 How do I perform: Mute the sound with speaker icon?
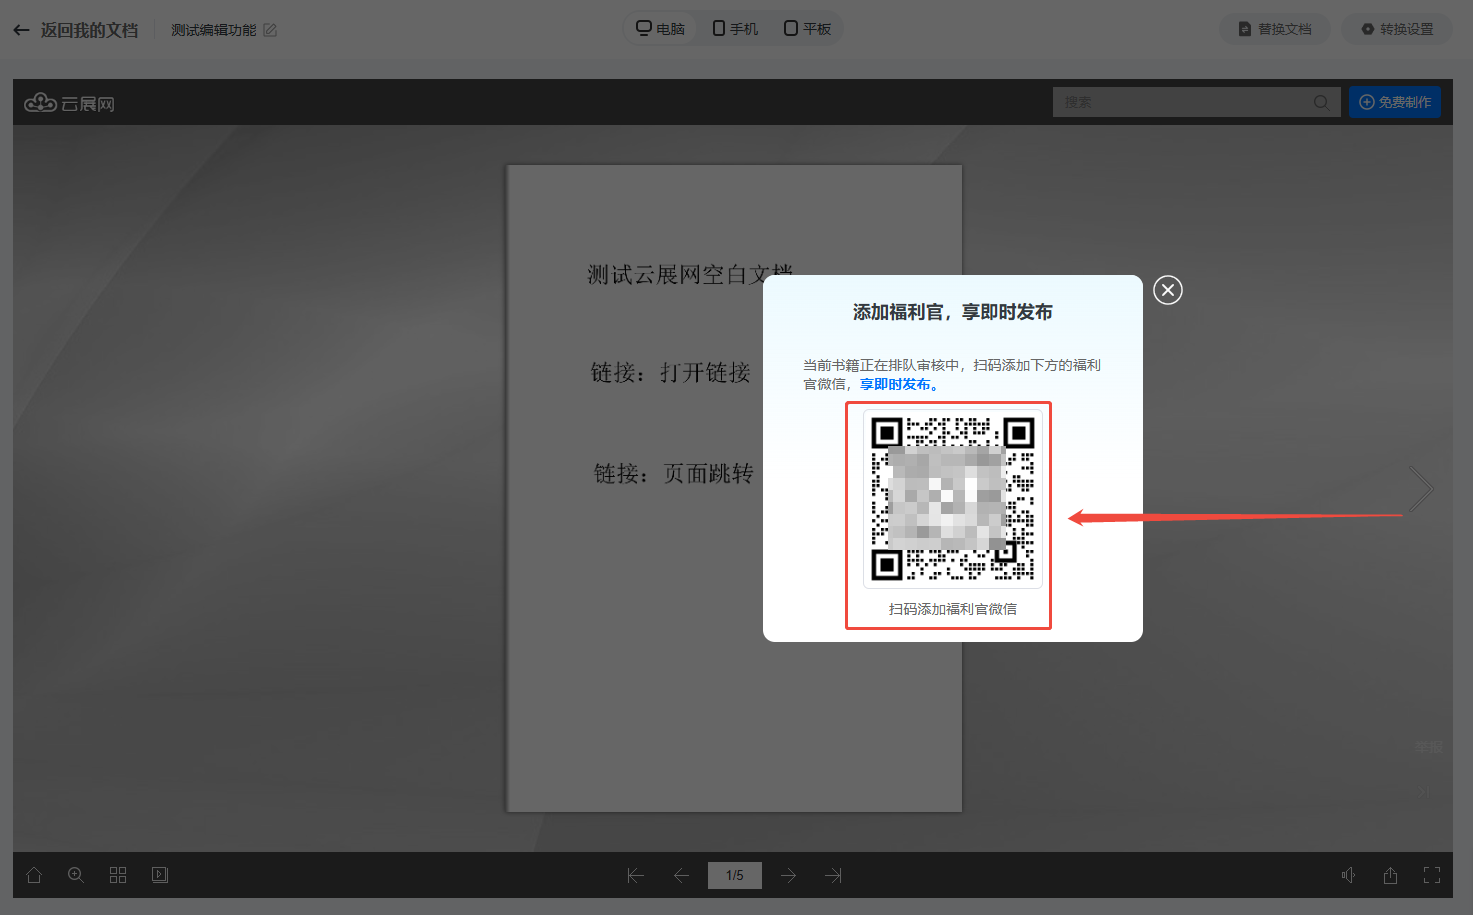pos(1348,876)
